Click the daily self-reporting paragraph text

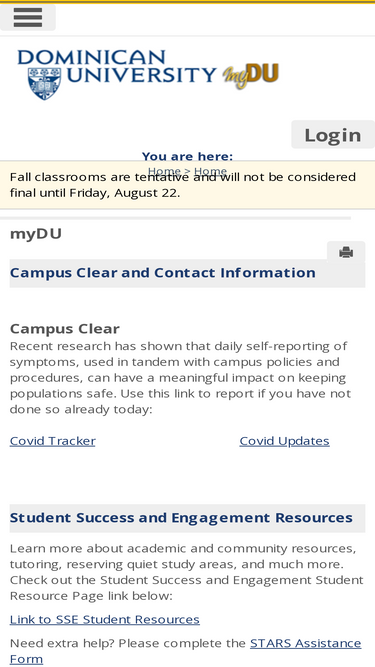181,378
